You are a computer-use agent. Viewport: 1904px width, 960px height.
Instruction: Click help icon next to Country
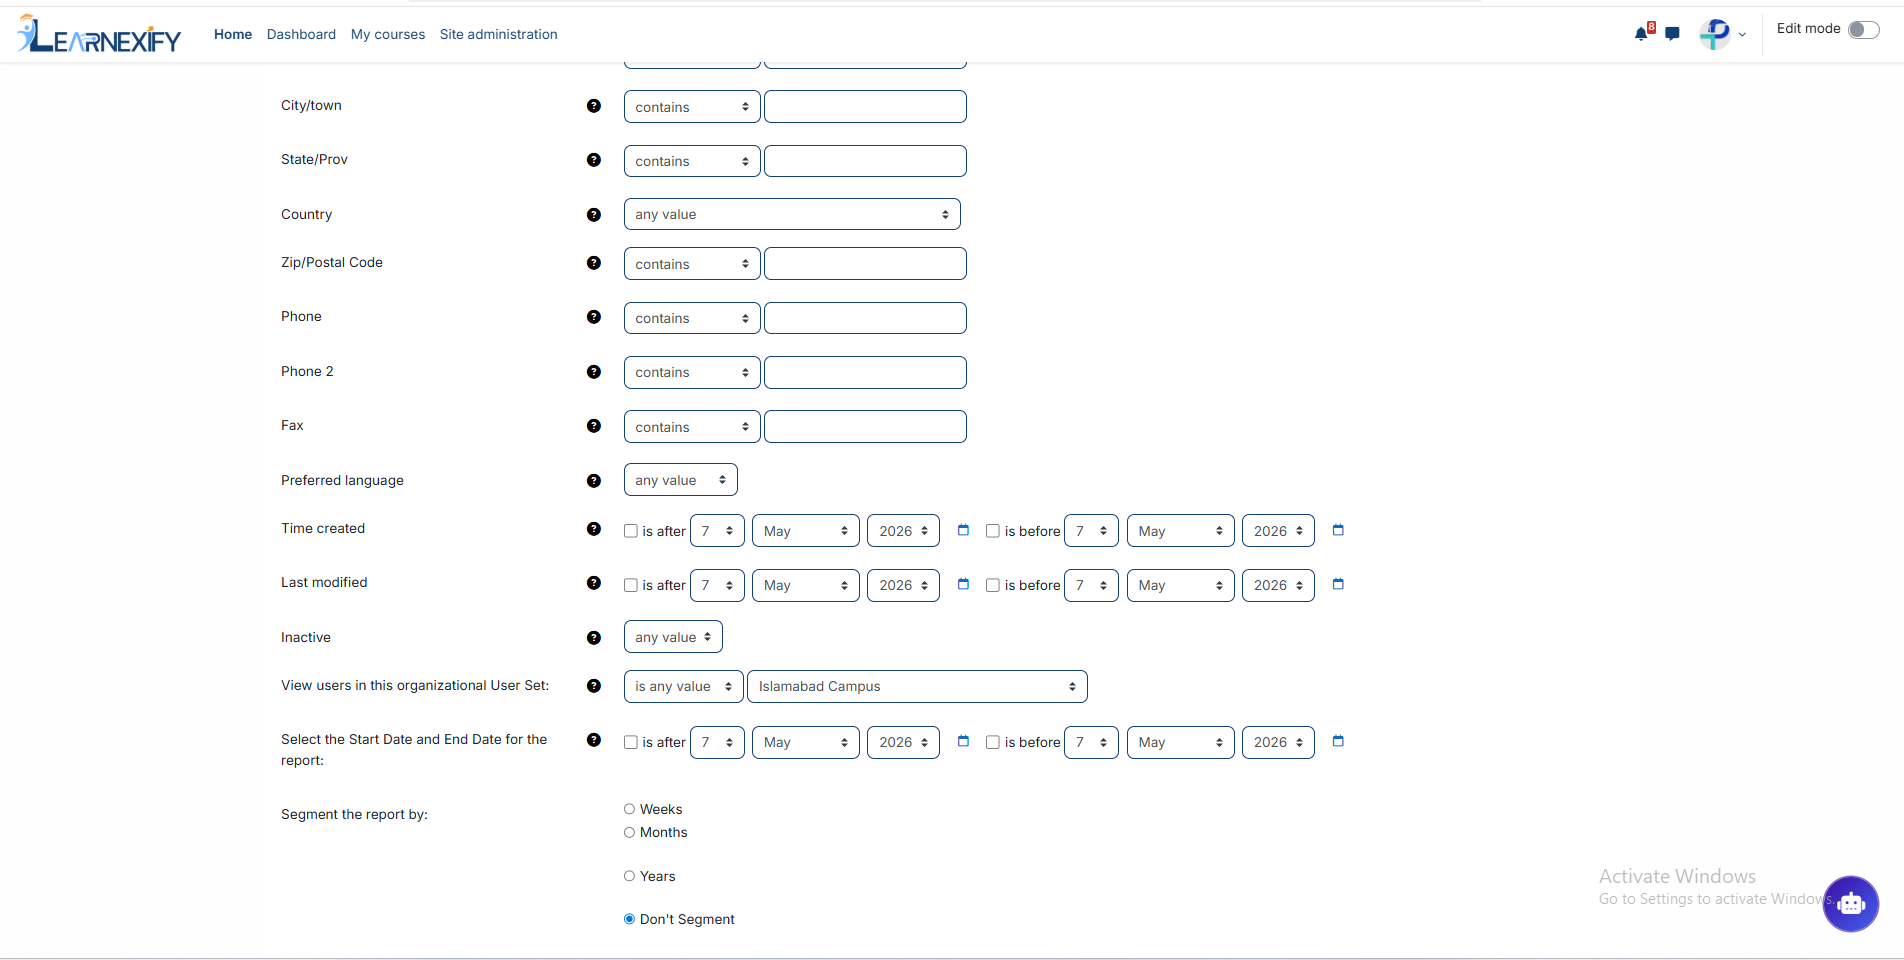coord(594,215)
